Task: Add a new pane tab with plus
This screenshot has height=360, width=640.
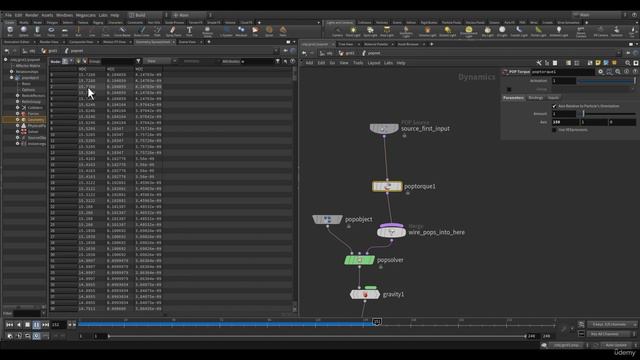Action: coord(209,42)
